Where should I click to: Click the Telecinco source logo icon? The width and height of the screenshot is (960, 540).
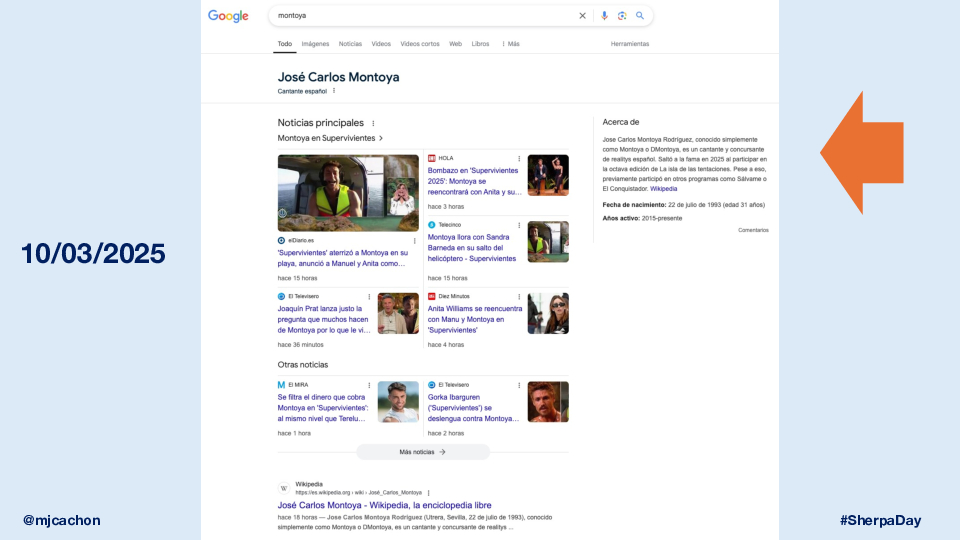pos(432,225)
